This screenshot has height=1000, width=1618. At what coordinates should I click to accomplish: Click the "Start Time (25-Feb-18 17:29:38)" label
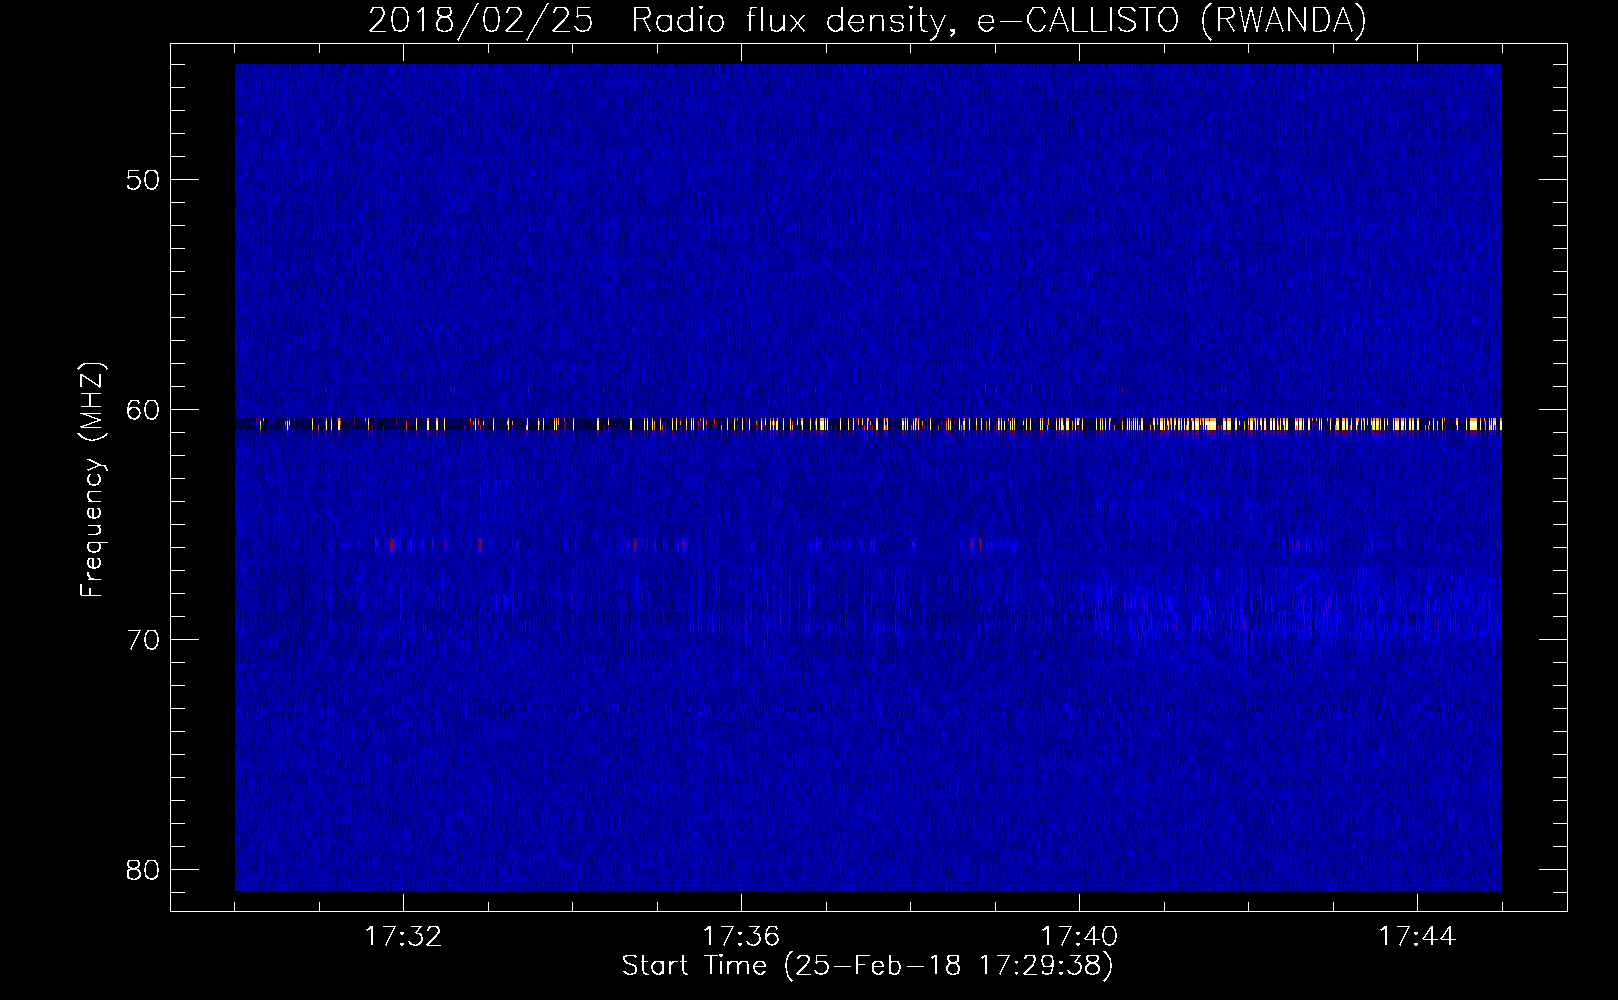pyautogui.click(x=867, y=966)
